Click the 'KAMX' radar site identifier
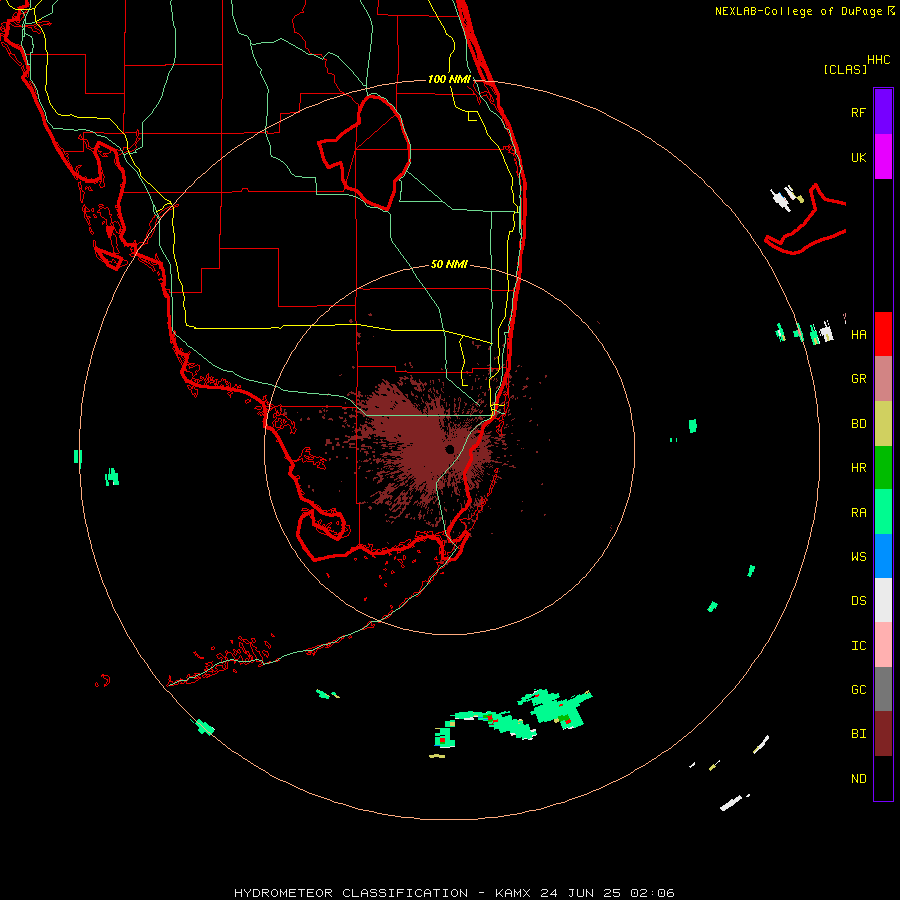The width and height of the screenshot is (900, 900). (x=513, y=893)
